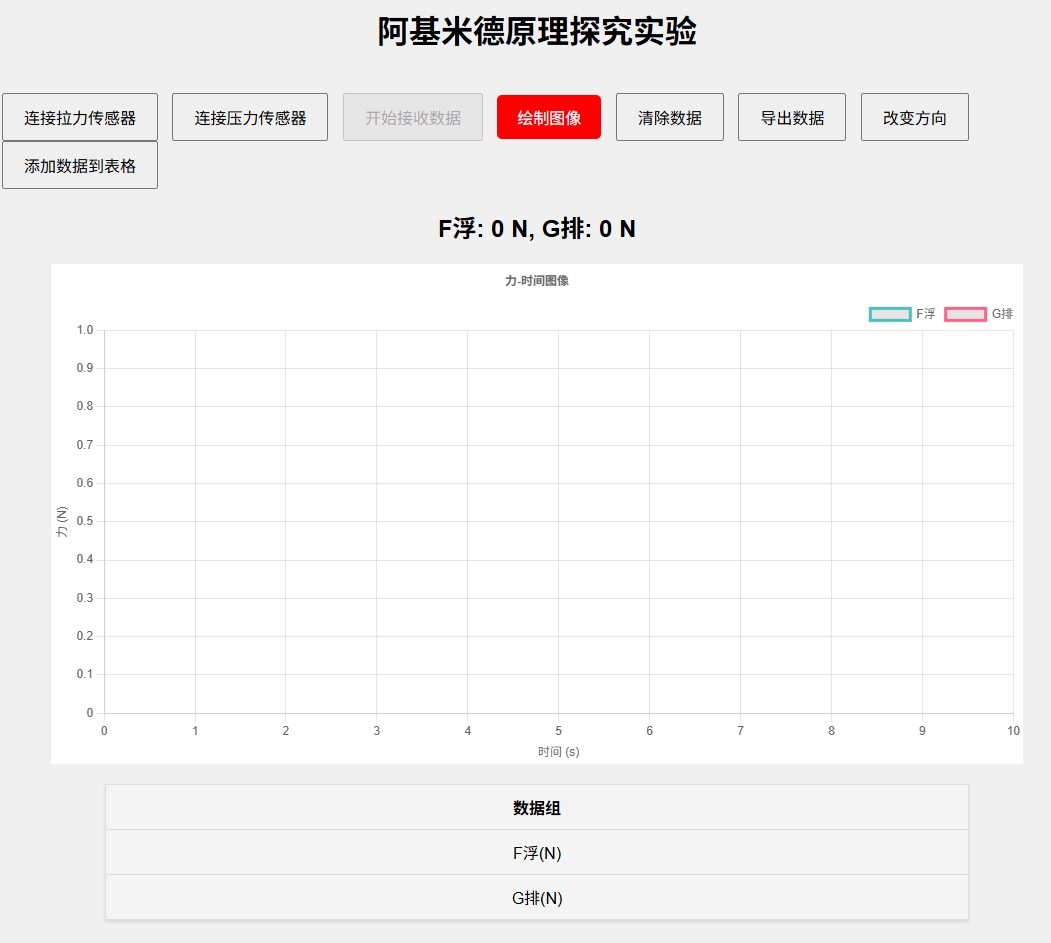Export data with the 导出数据 button
Image resolution: width=1051 pixels, height=943 pixels.
click(791, 117)
